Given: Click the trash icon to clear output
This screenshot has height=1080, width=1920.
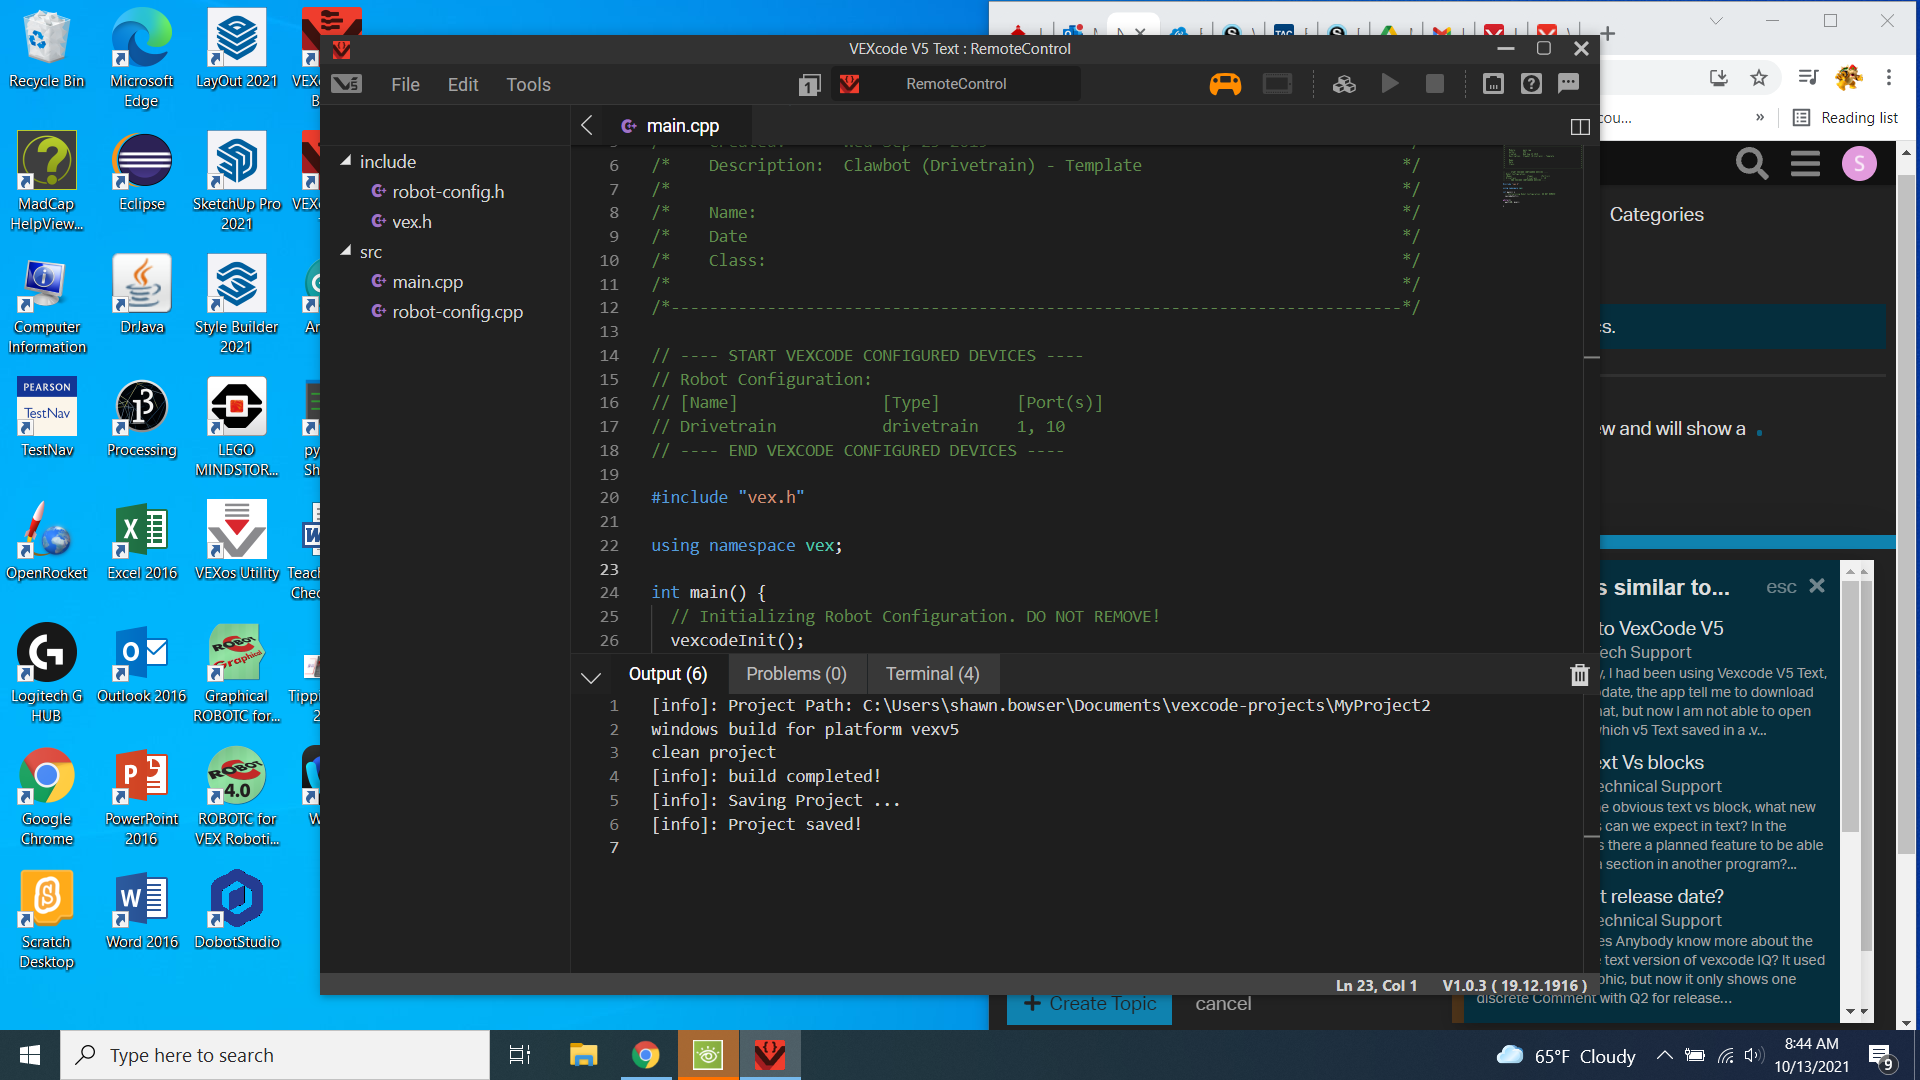Looking at the screenshot, I should coord(1579,675).
